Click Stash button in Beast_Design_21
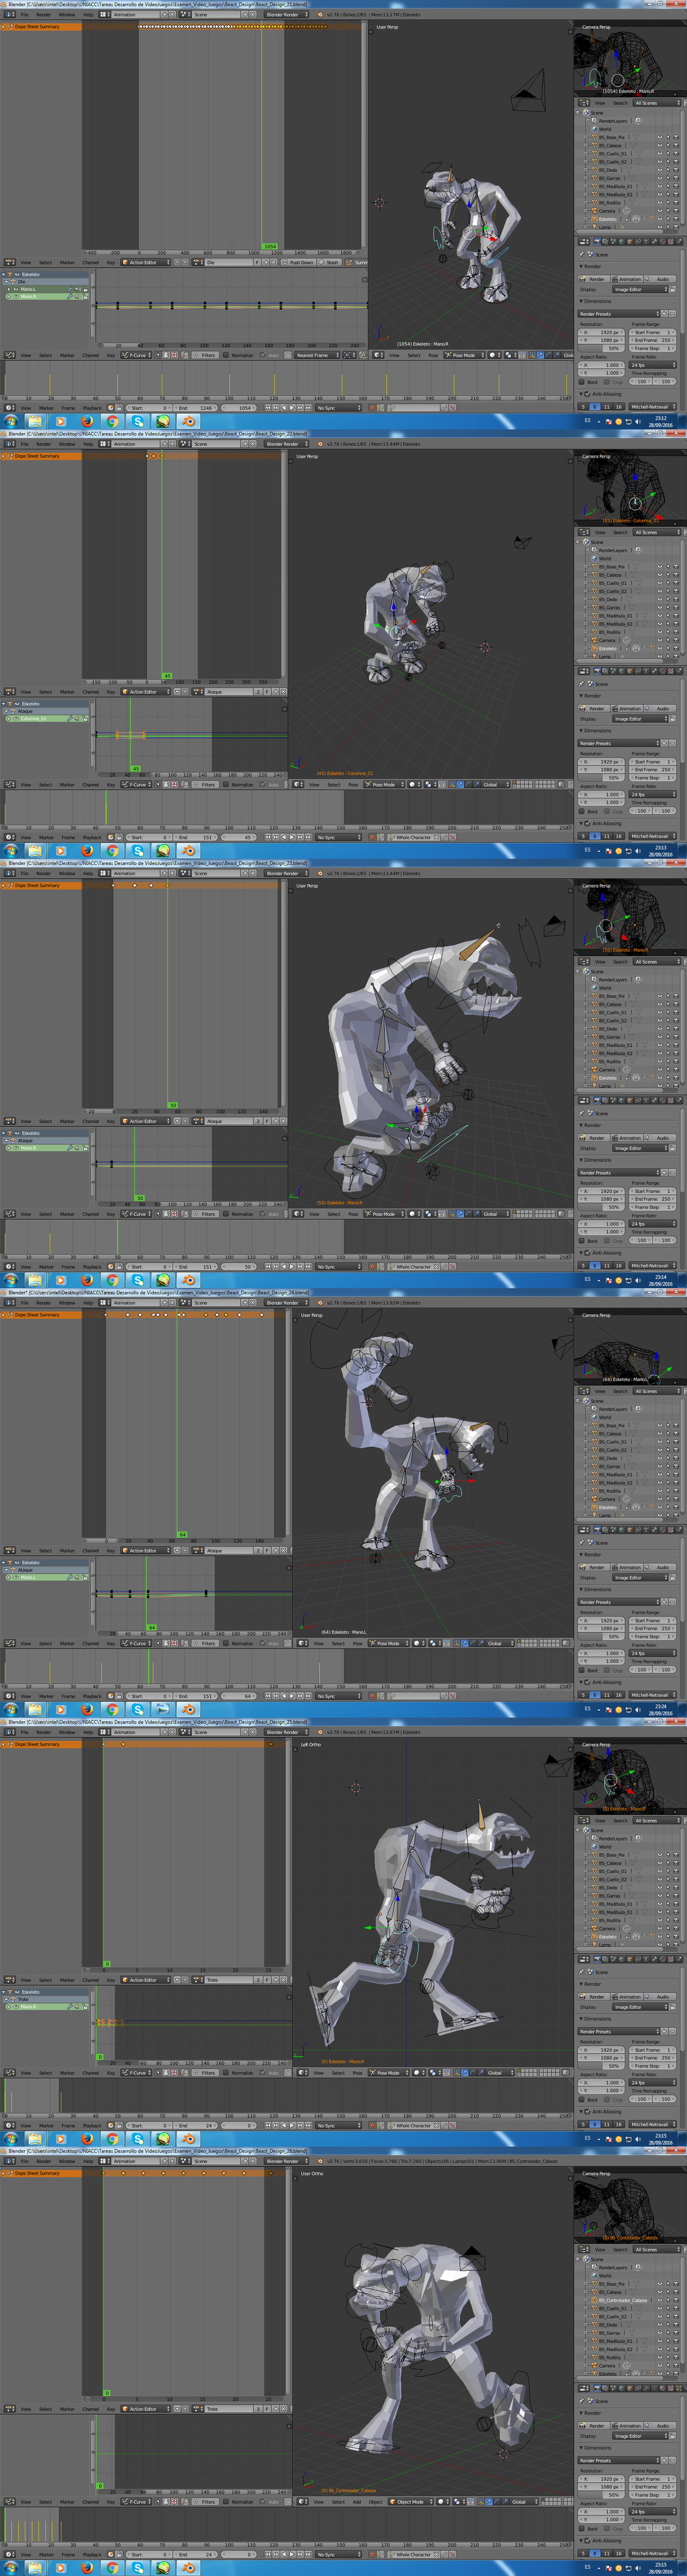Image resolution: width=687 pixels, height=2576 pixels. 330,263
